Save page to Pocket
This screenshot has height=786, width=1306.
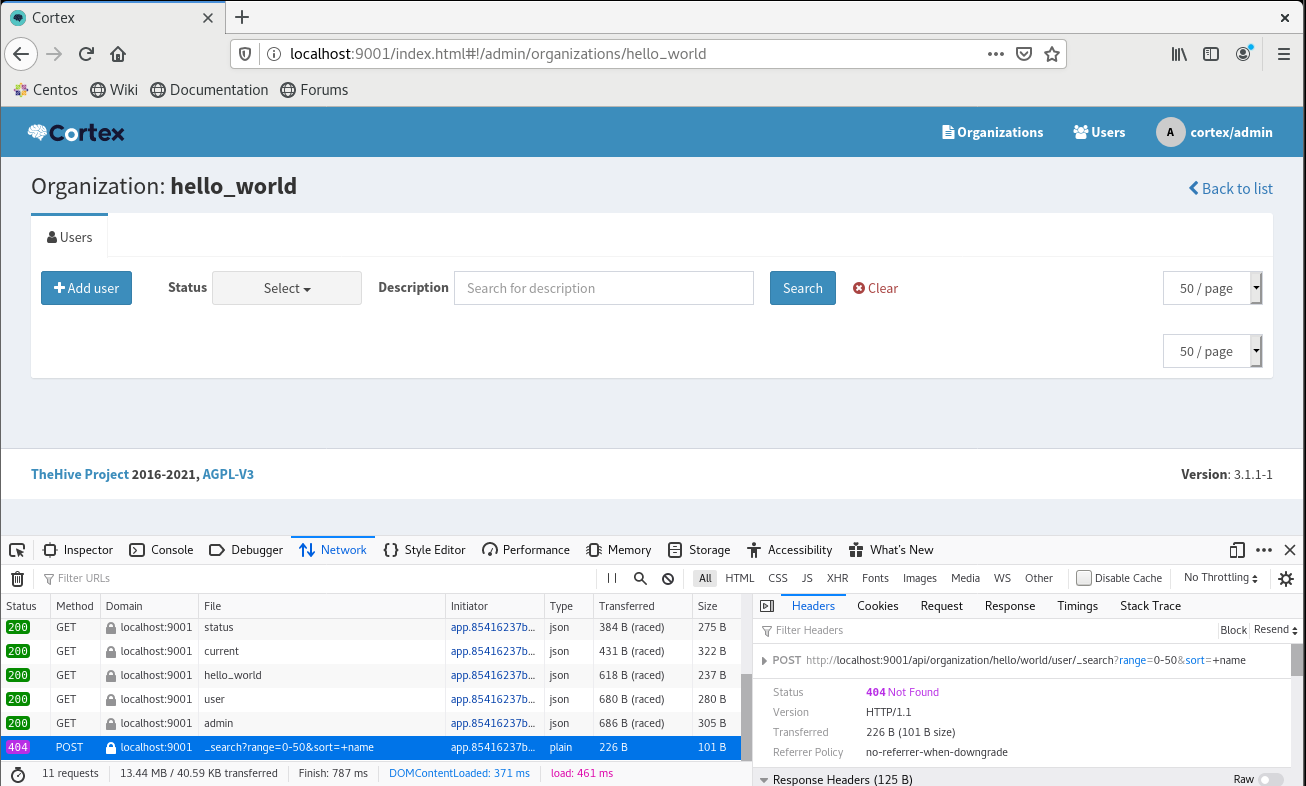[x=1024, y=54]
